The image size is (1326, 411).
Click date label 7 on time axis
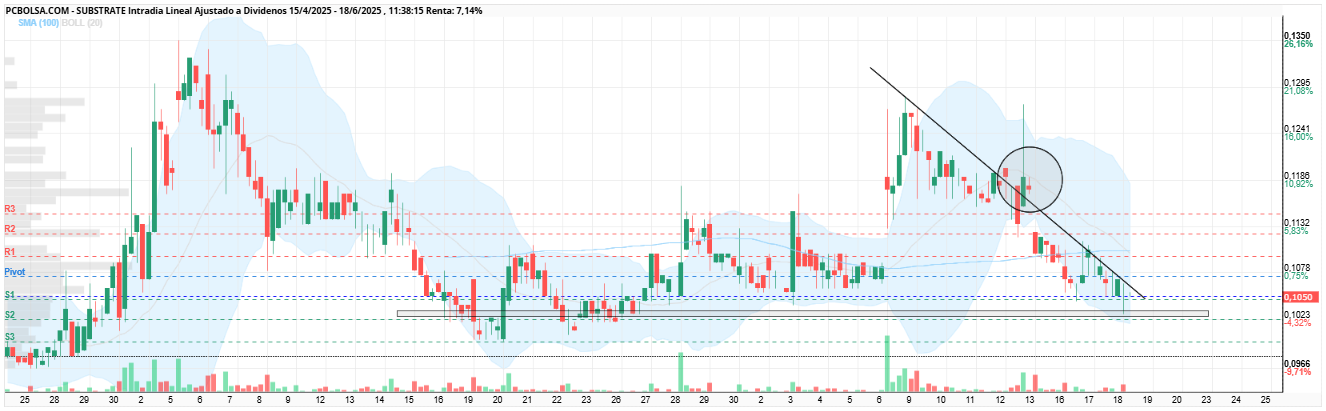pyautogui.click(x=229, y=399)
